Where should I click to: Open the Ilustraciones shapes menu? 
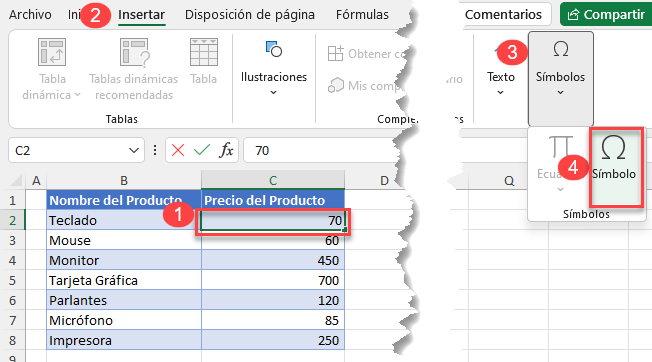pyautogui.click(x=274, y=68)
